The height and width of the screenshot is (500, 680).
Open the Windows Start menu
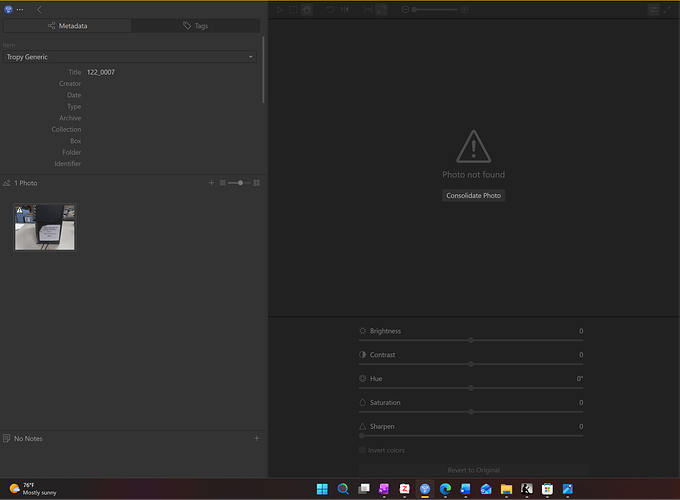coord(322,489)
